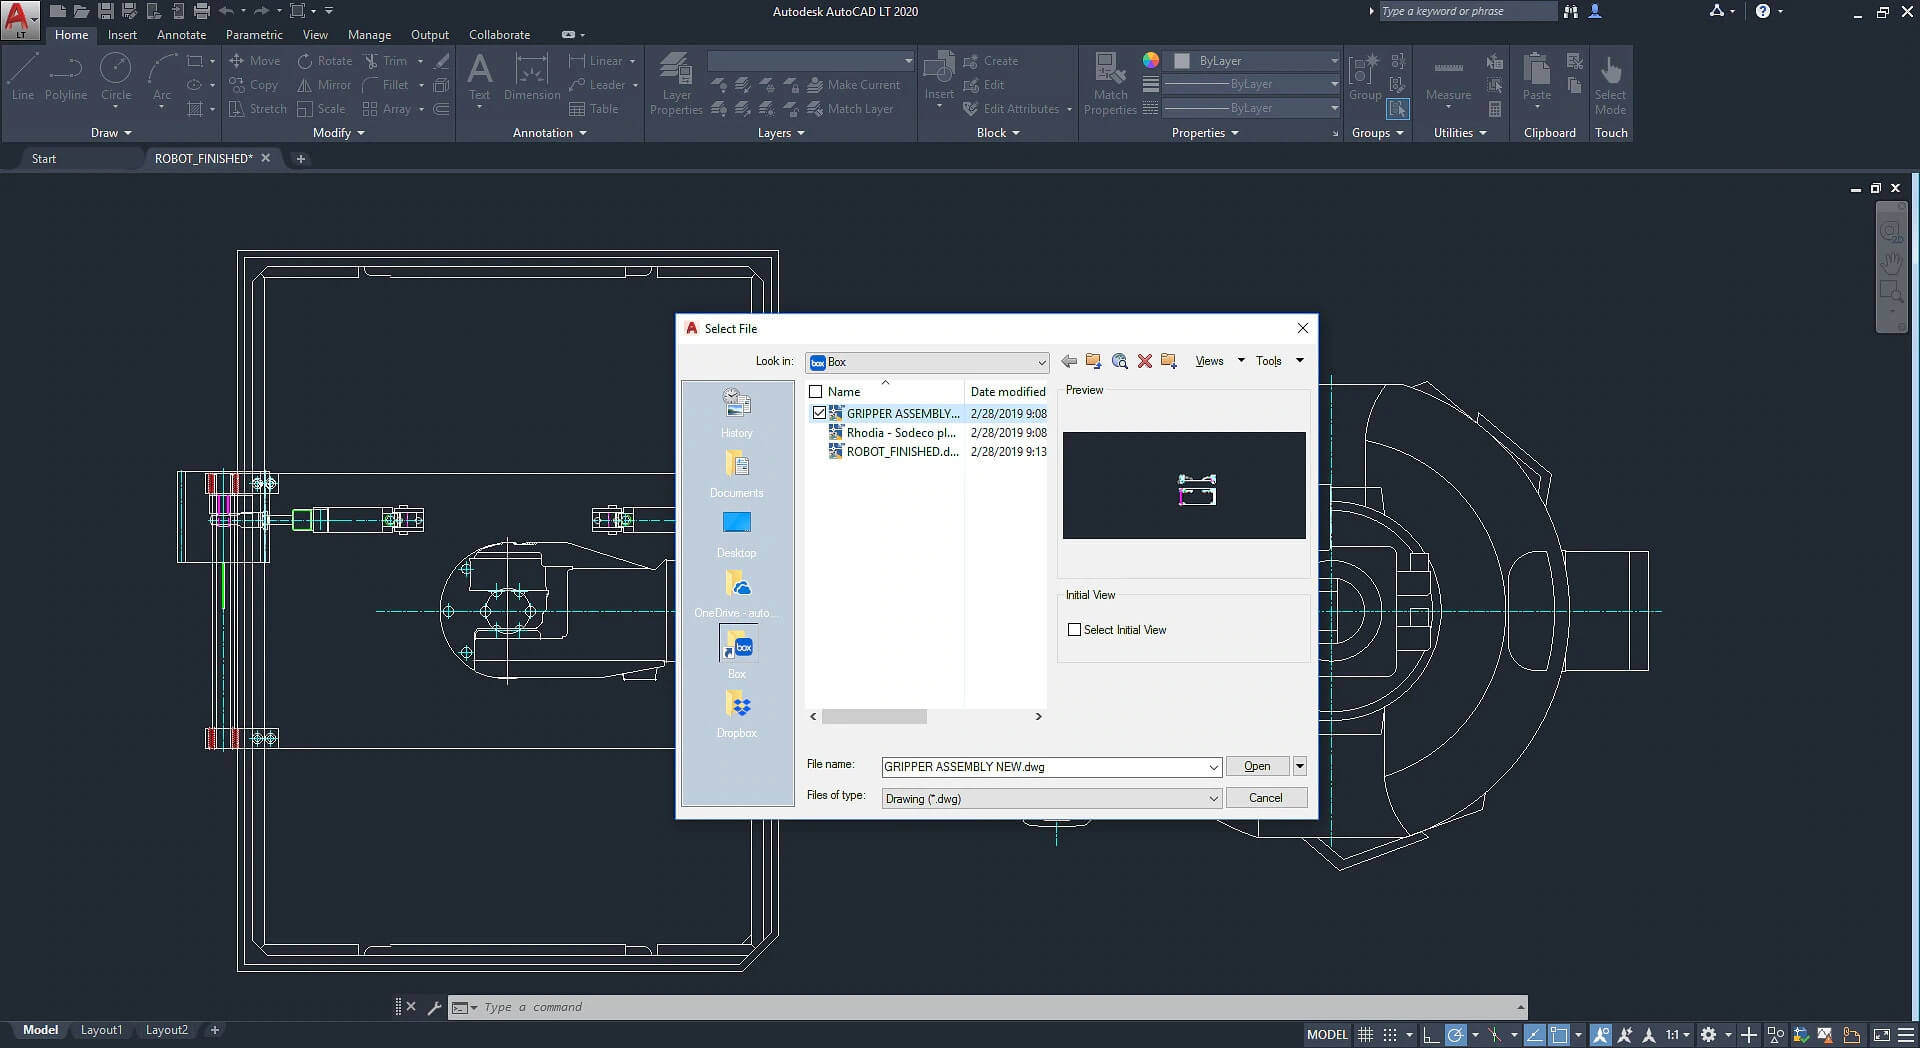1920x1048 pixels.
Task: Click the back arrow in the Select File dialog
Action: 1069,361
